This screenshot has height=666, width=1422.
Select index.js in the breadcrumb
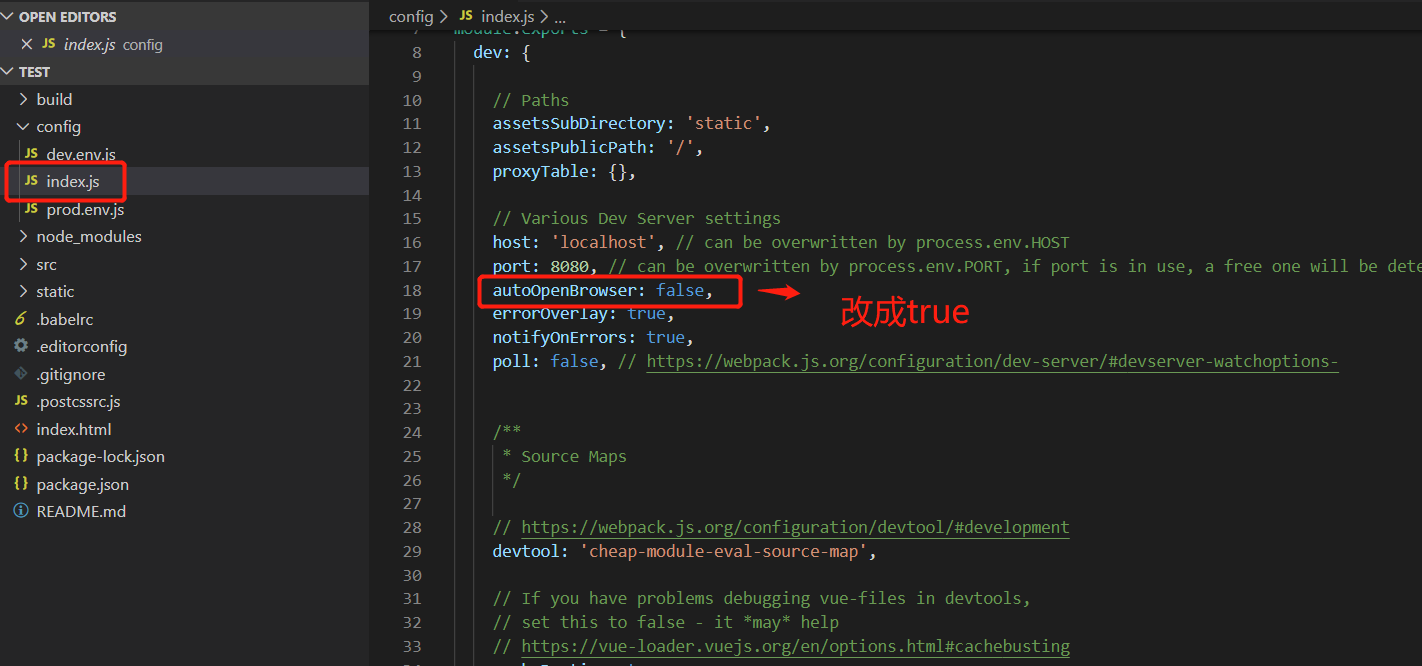(508, 17)
